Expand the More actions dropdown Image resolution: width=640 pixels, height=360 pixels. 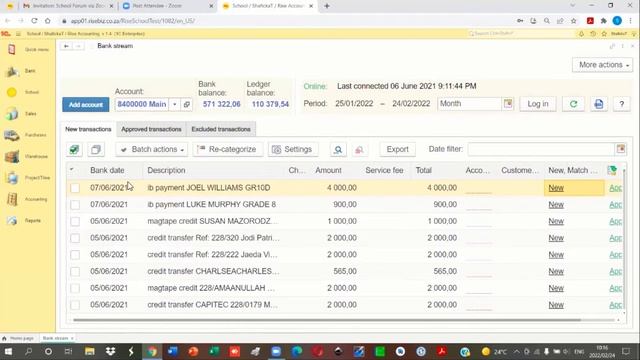pyautogui.click(x=602, y=65)
